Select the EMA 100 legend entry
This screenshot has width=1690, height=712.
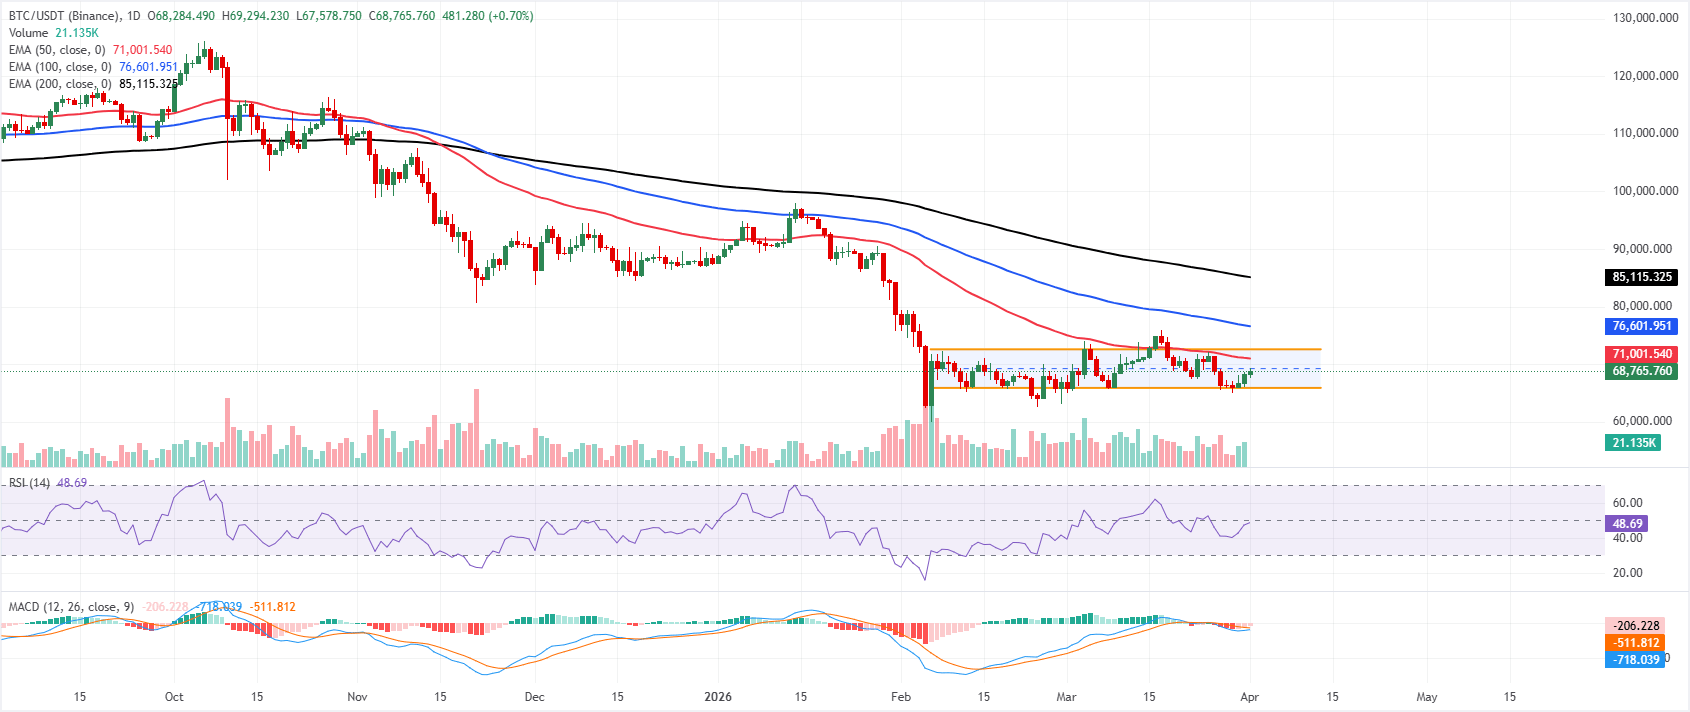click(x=59, y=67)
